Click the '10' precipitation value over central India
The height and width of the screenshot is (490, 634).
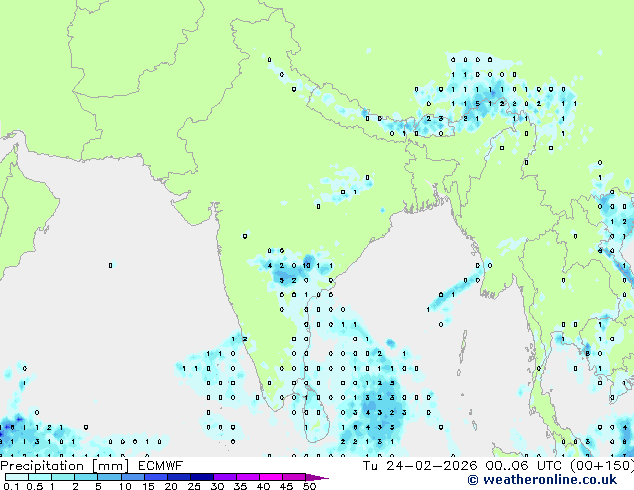[307, 266]
